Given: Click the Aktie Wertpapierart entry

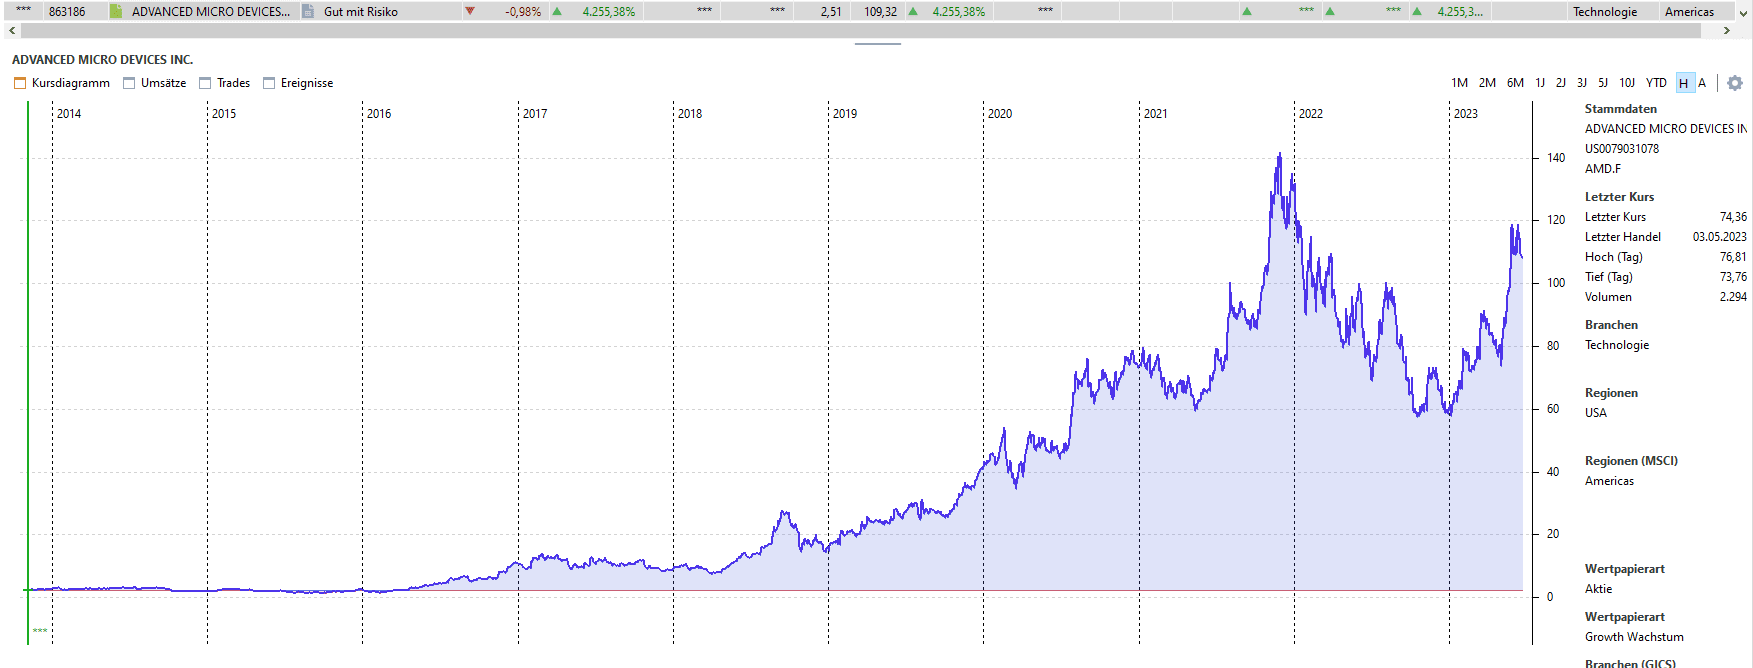Looking at the screenshot, I should click(1598, 589).
